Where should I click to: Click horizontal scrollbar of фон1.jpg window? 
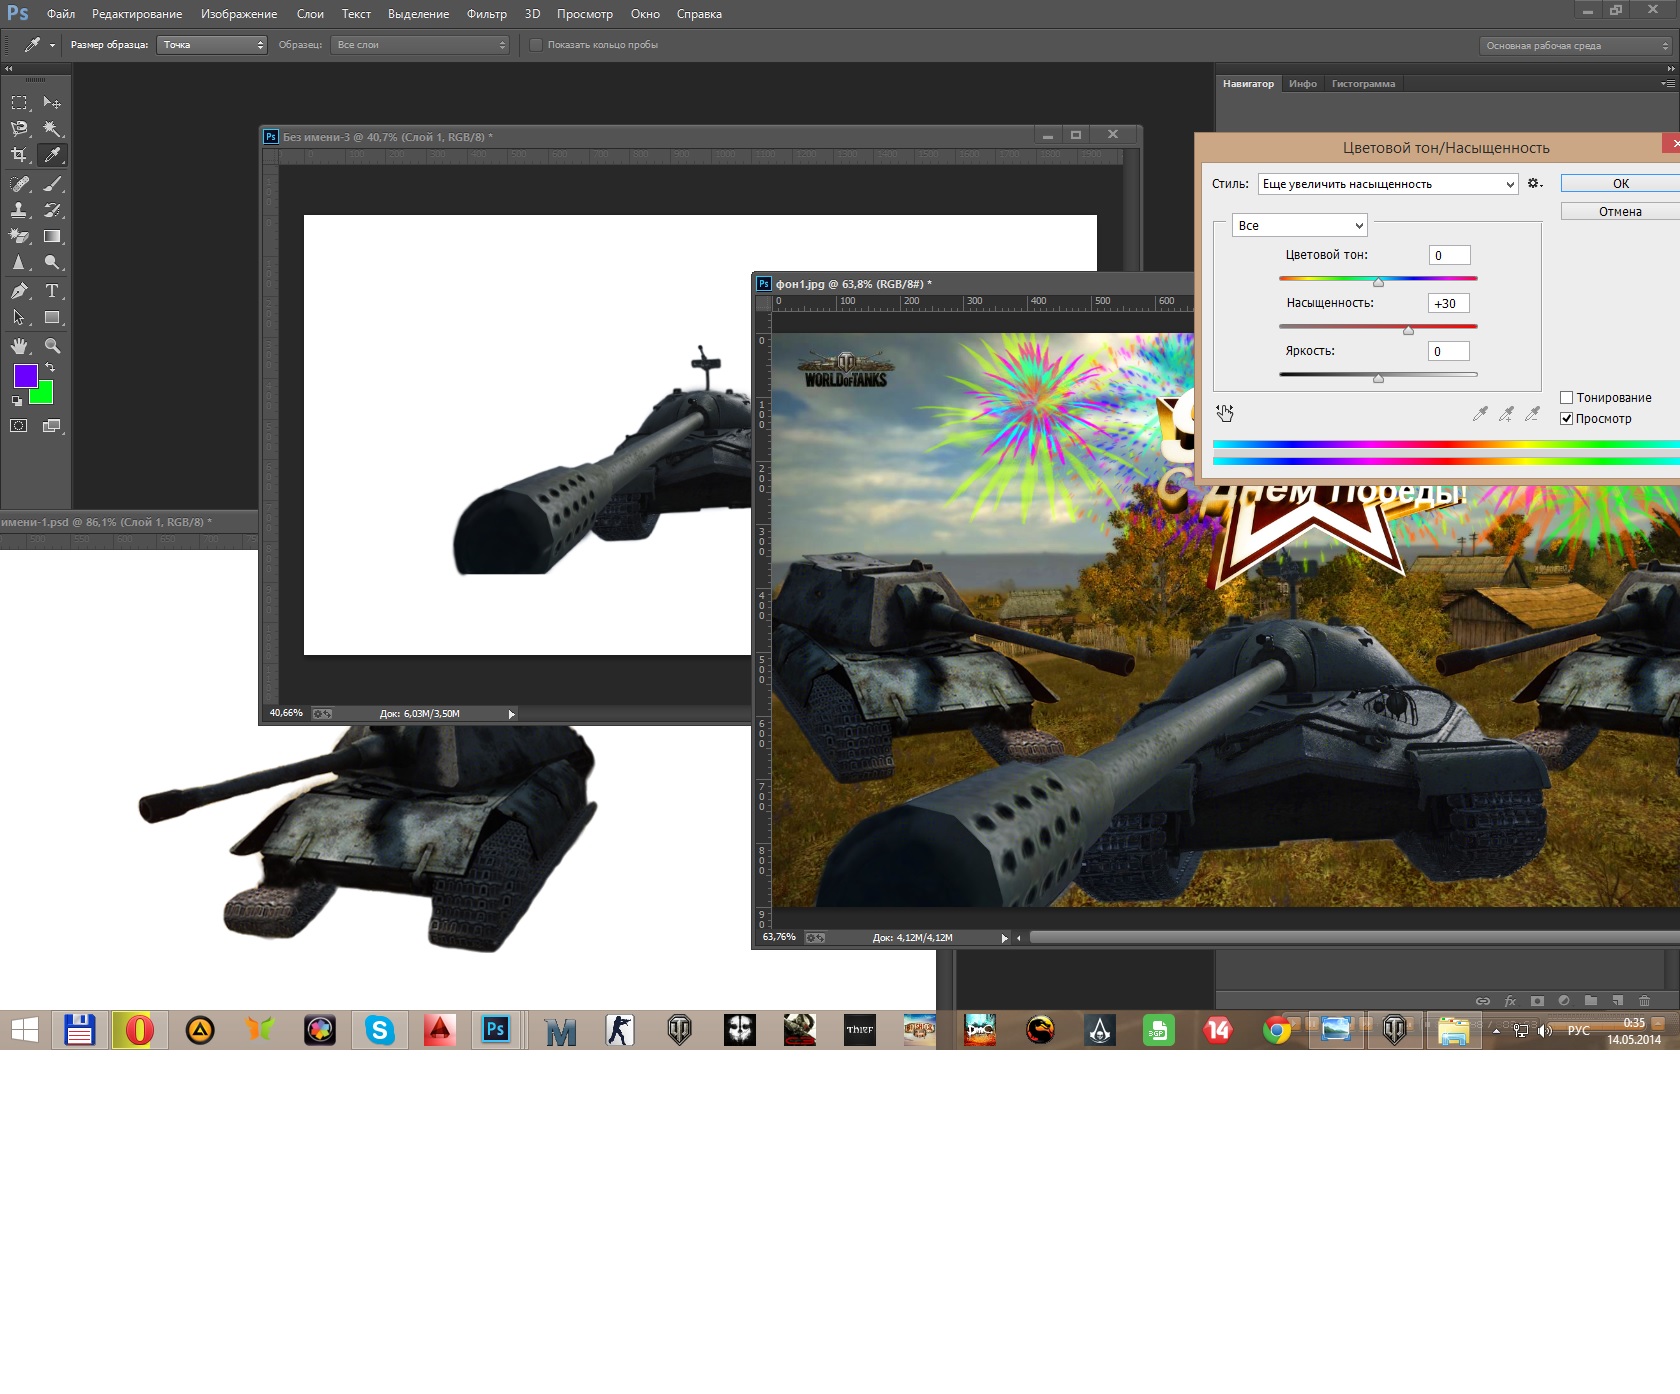(1354, 938)
